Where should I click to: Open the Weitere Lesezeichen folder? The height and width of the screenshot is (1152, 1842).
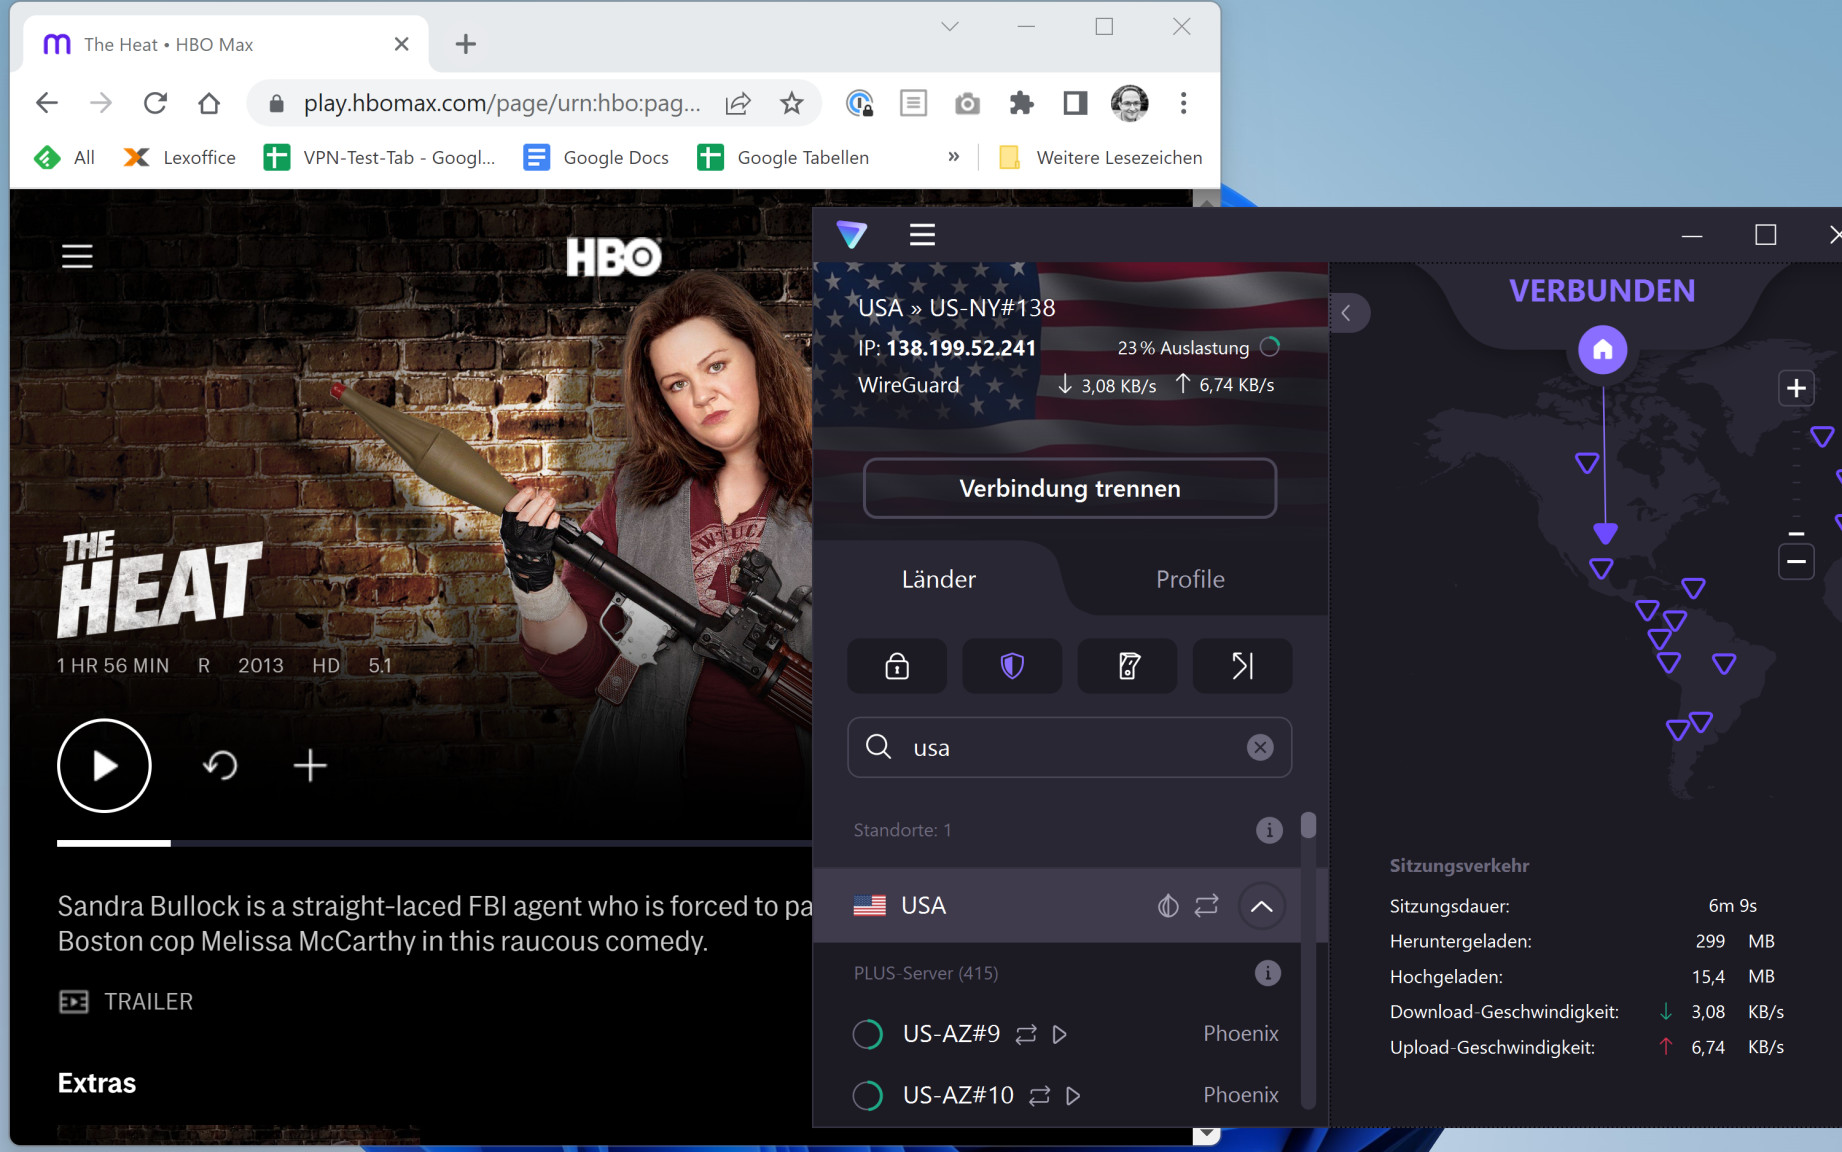point(1100,157)
